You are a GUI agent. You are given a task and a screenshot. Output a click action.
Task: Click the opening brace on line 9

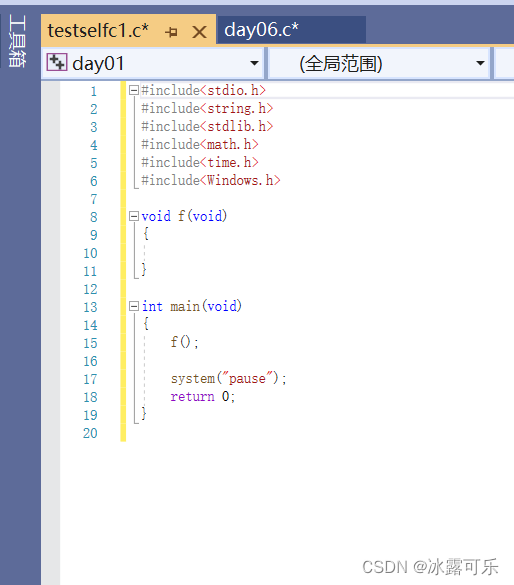146,234
